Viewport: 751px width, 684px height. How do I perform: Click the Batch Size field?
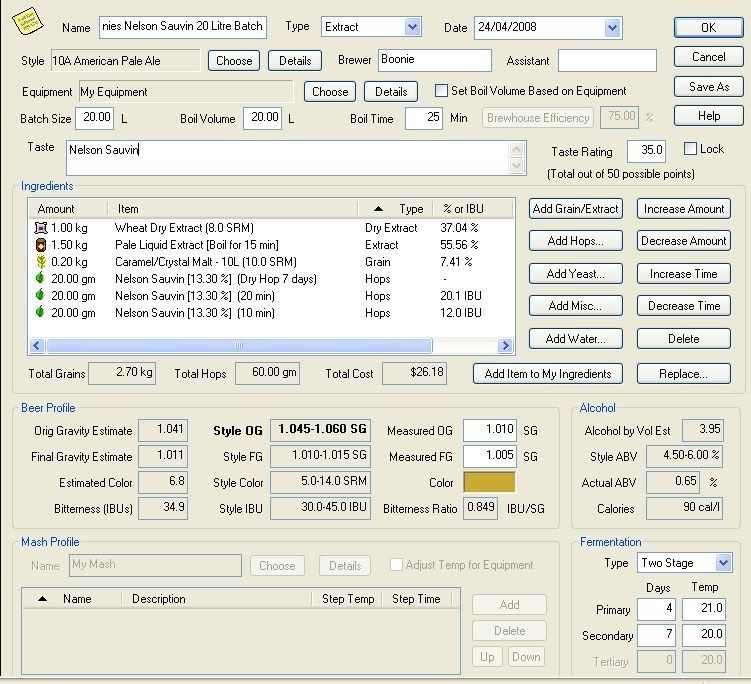[x=94, y=118]
